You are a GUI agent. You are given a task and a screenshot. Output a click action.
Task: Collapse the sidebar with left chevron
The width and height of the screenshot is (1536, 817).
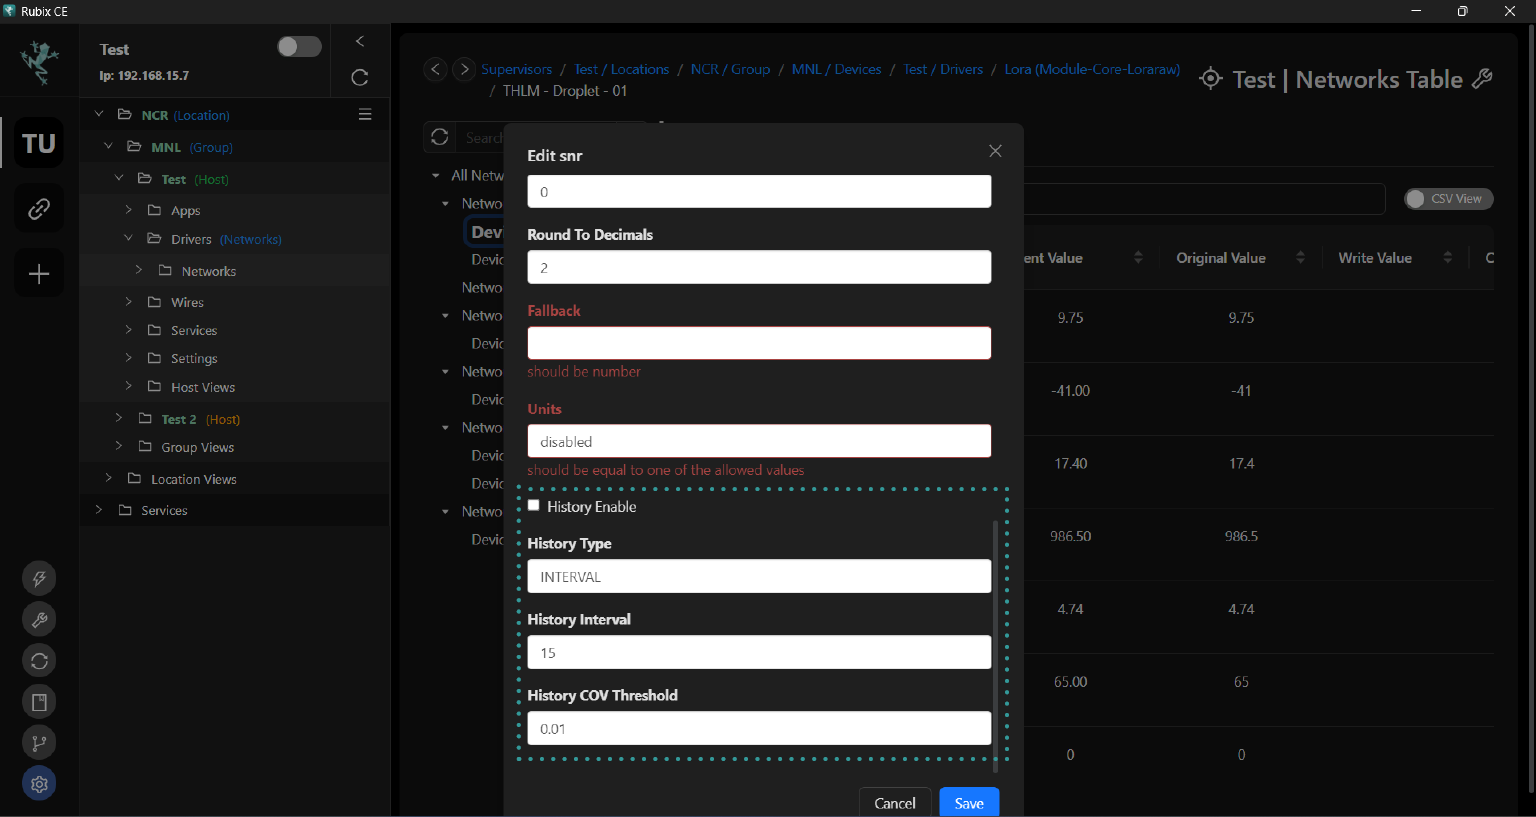click(x=360, y=41)
